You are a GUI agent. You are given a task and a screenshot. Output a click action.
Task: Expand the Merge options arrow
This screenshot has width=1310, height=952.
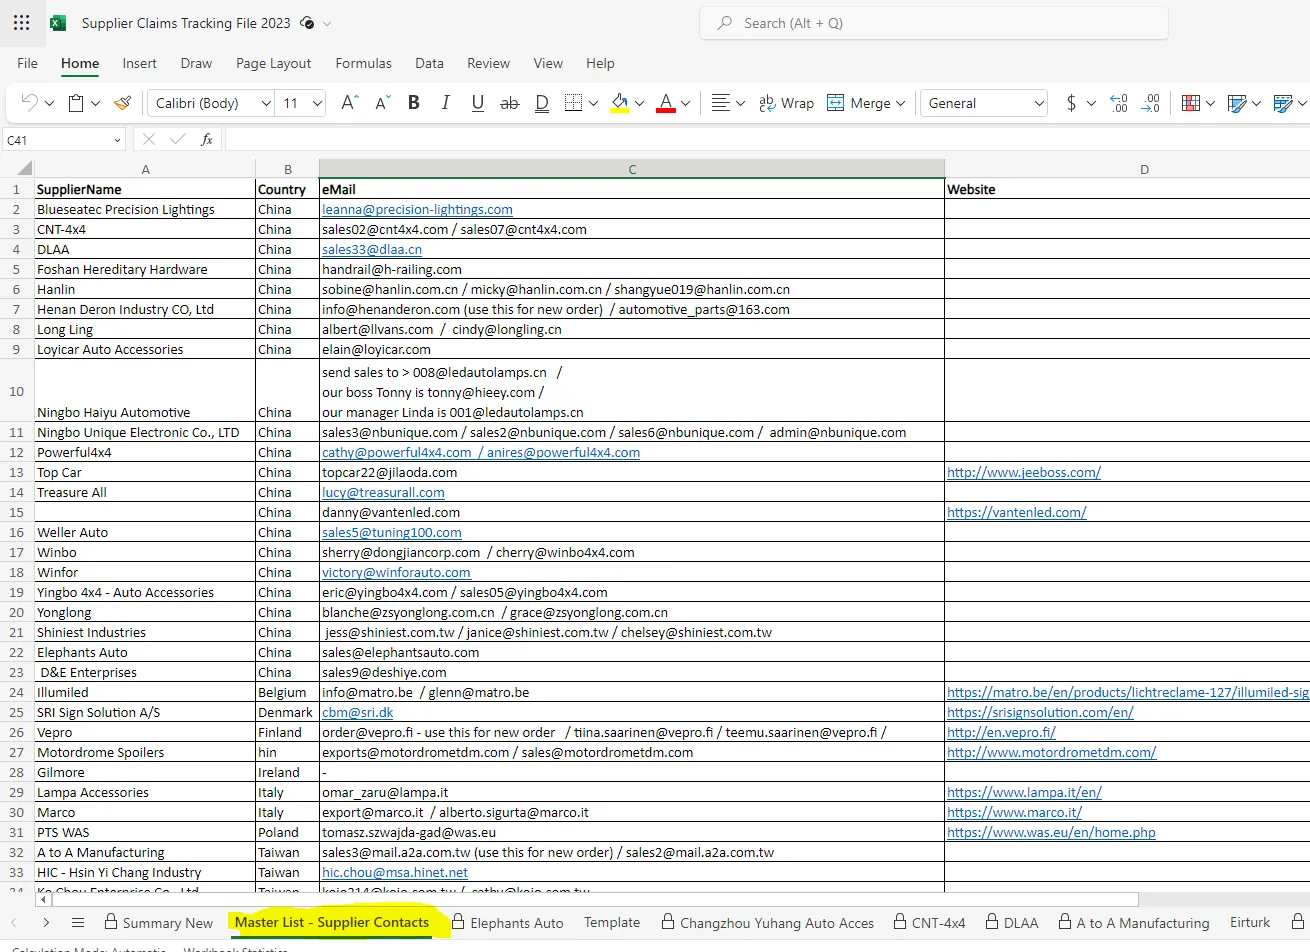point(901,103)
